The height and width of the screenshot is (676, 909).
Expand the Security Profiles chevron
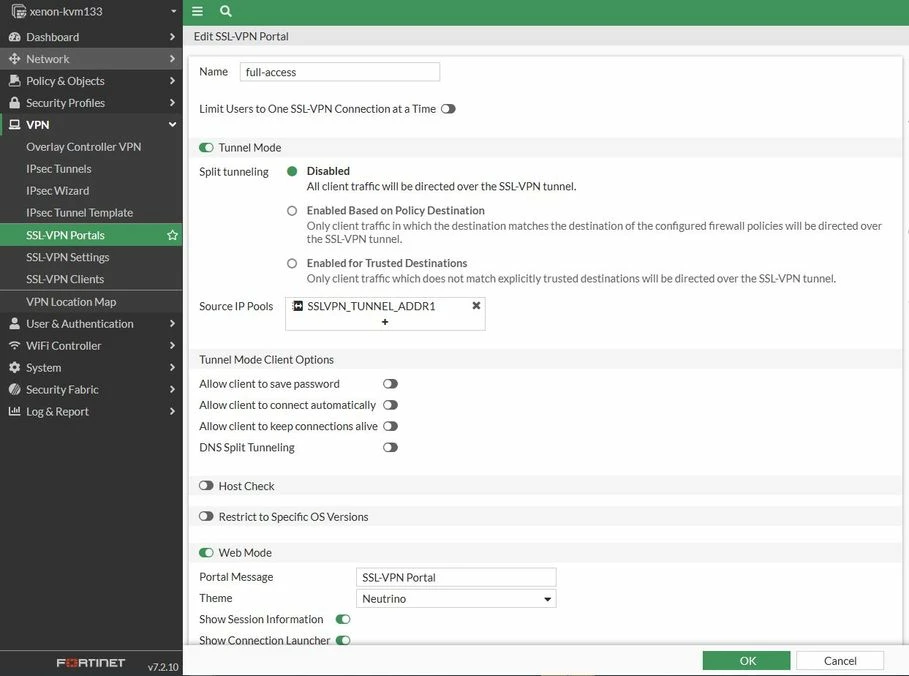click(172, 103)
